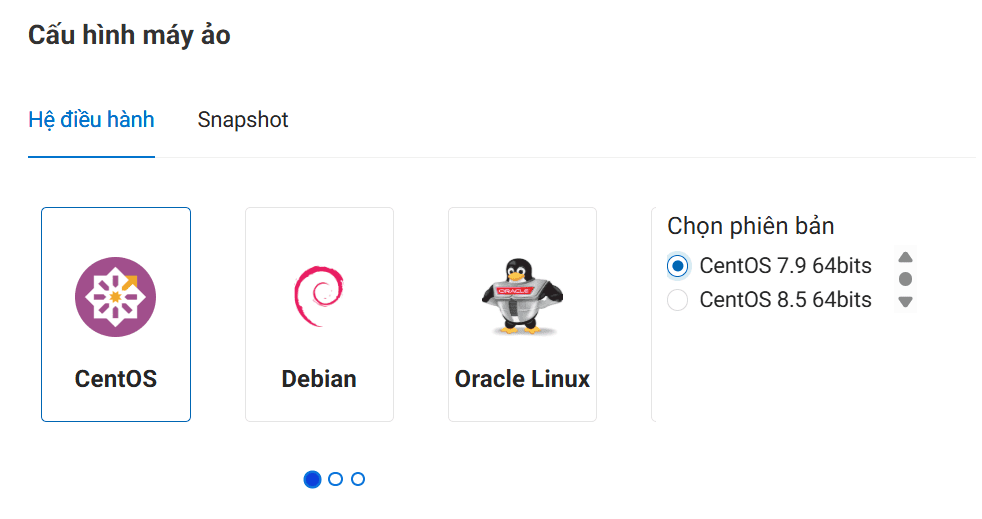This screenshot has width=982, height=519.
Task: Select the CentOS operating system card label
Action: point(116,379)
